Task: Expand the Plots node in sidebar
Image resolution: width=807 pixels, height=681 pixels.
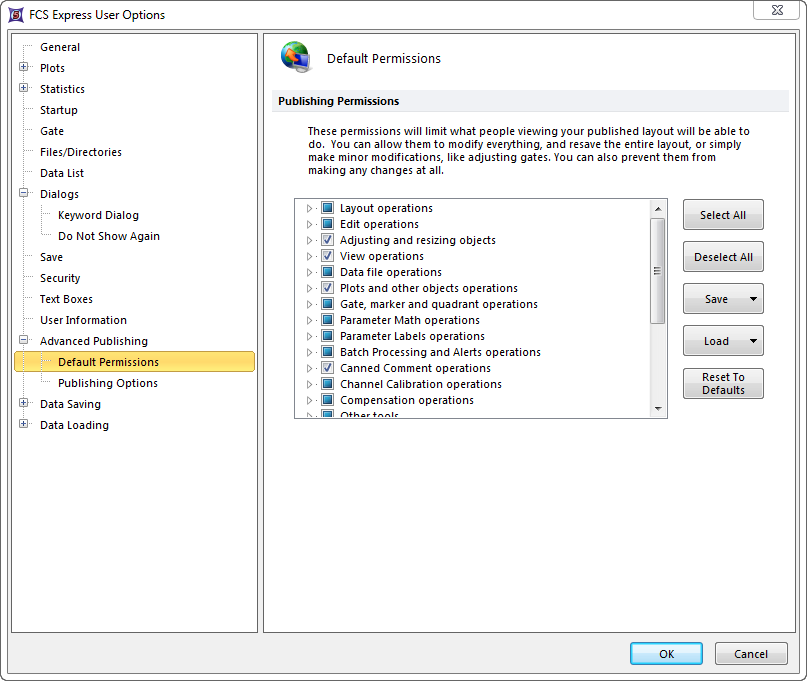Action: (23, 68)
